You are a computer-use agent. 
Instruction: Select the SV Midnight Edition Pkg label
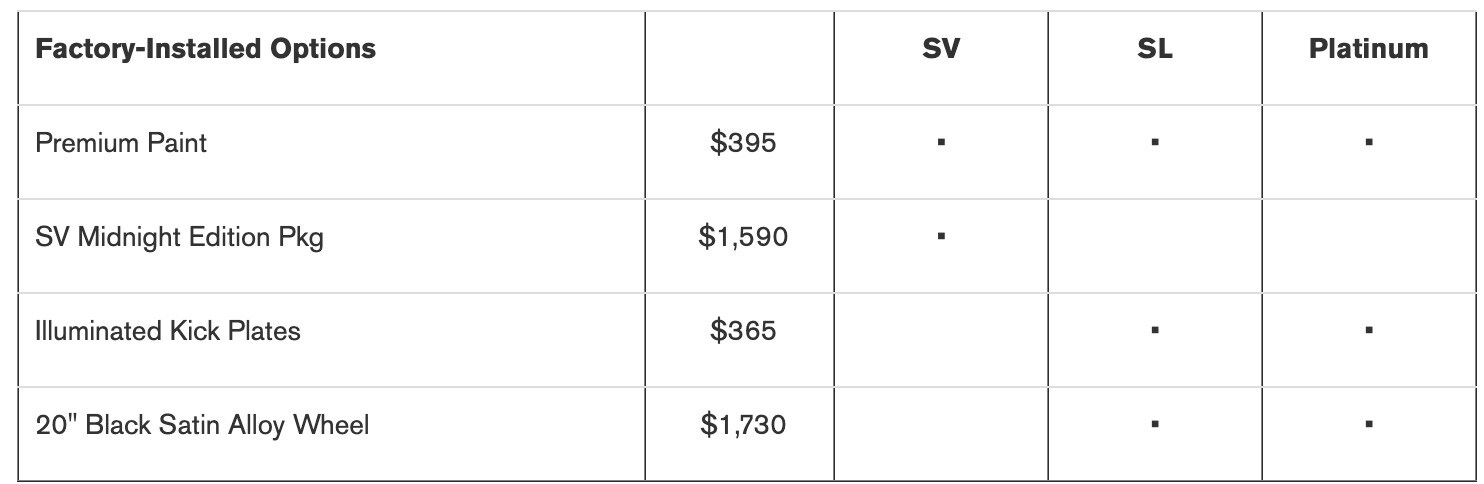pyautogui.click(x=179, y=237)
